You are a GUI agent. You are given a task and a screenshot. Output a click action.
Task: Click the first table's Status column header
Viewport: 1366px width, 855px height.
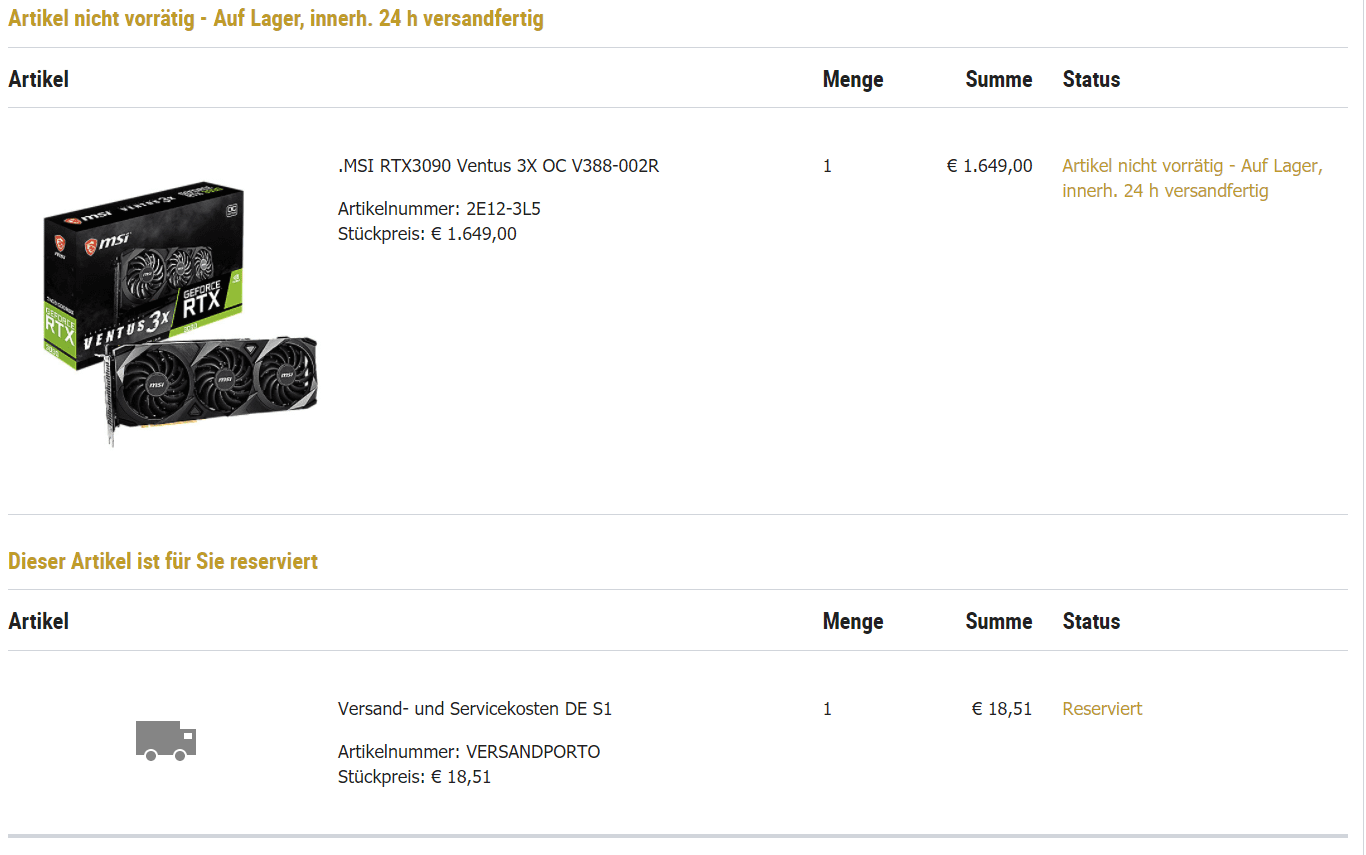point(1091,79)
